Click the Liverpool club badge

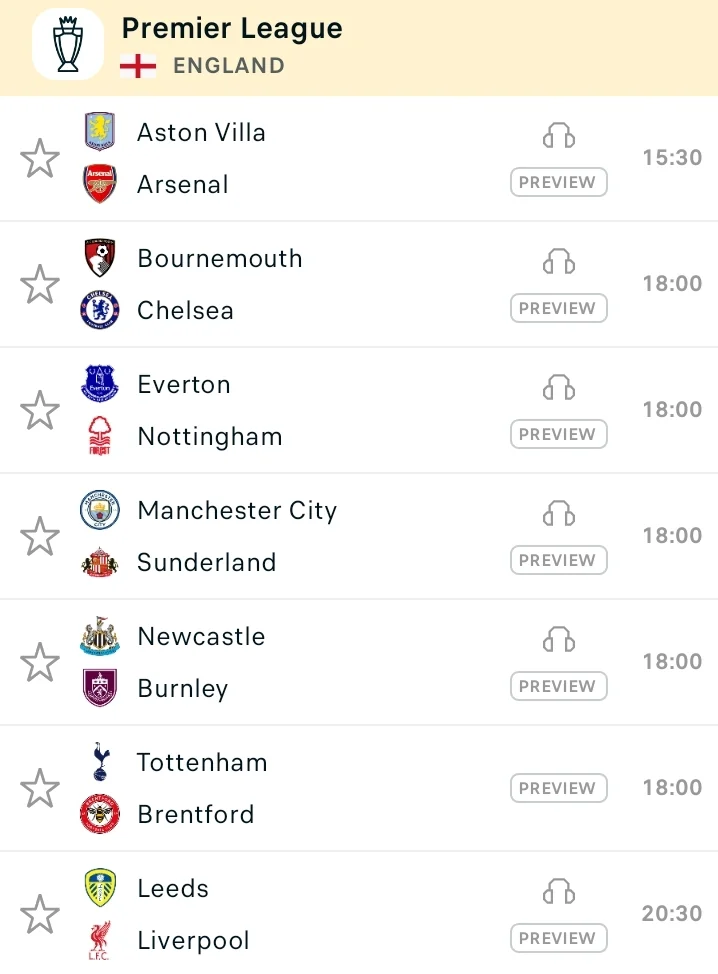pyautogui.click(x=100, y=940)
